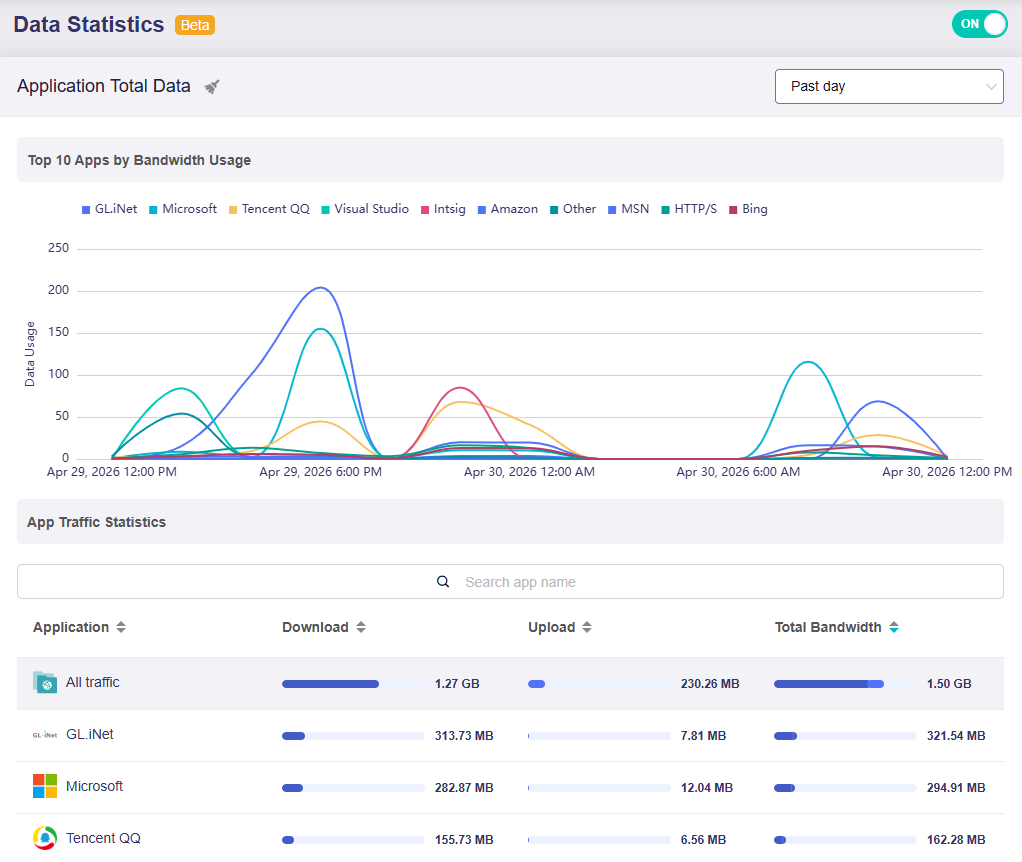Click the Microsoft app logo
Viewport: 1022px width, 862px height.
45,786
